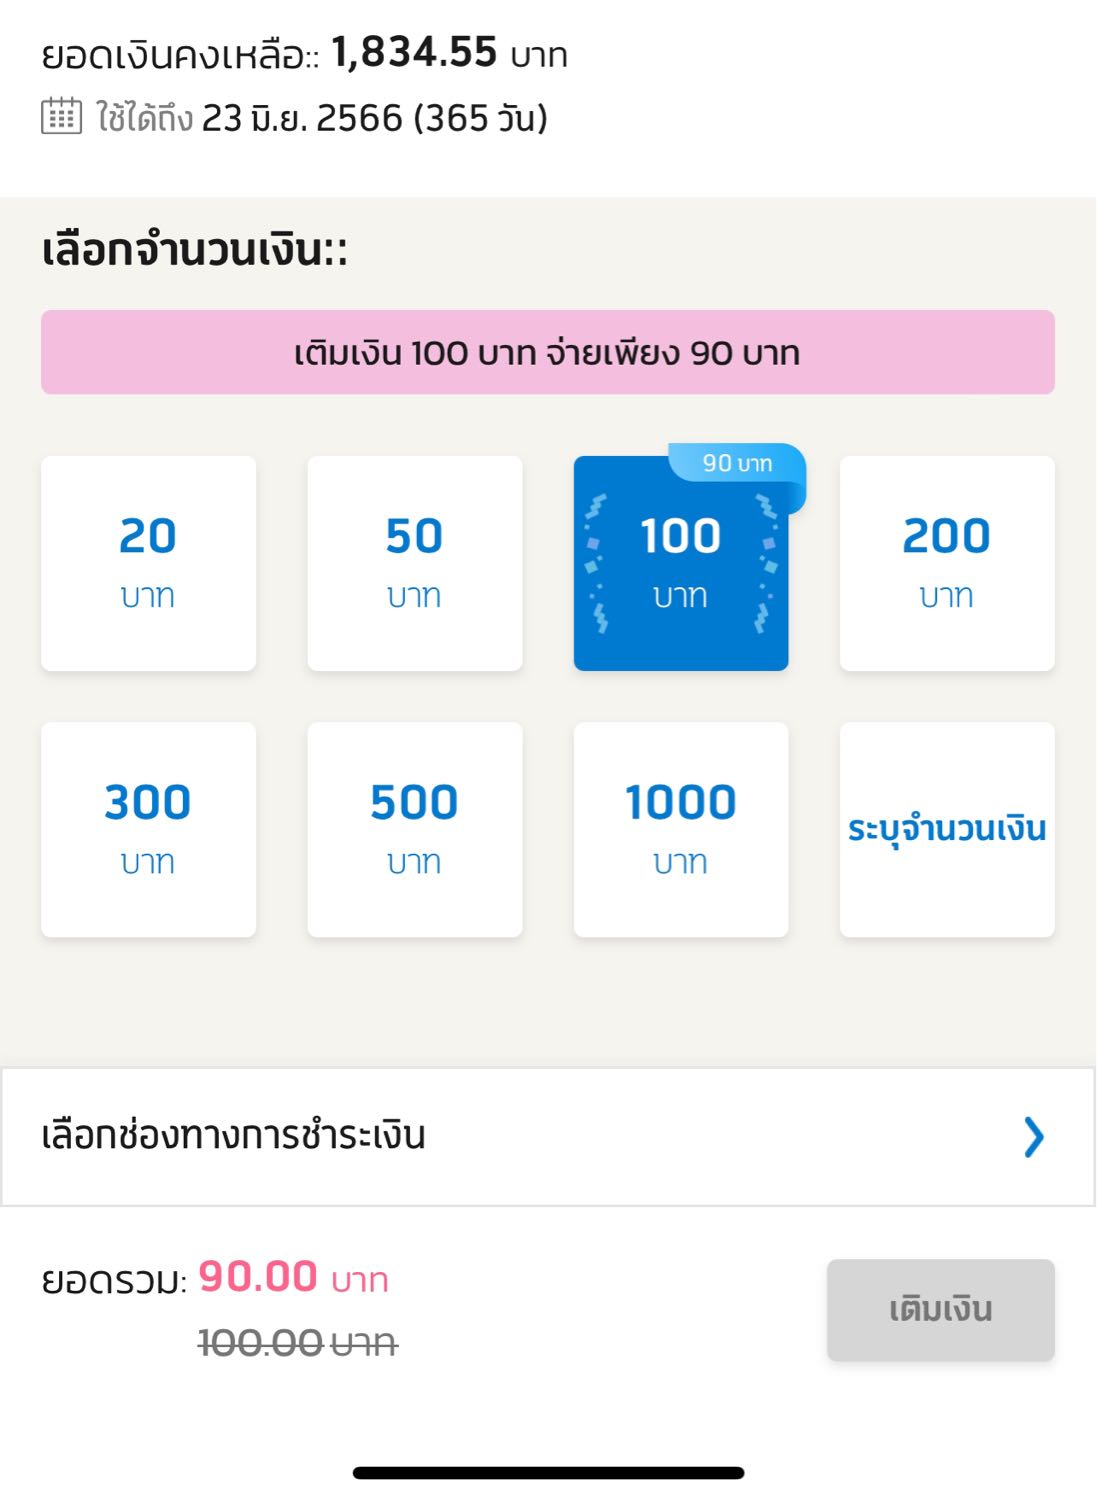
Task: Select the 200 baht top-up amount
Action: [947, 563]
